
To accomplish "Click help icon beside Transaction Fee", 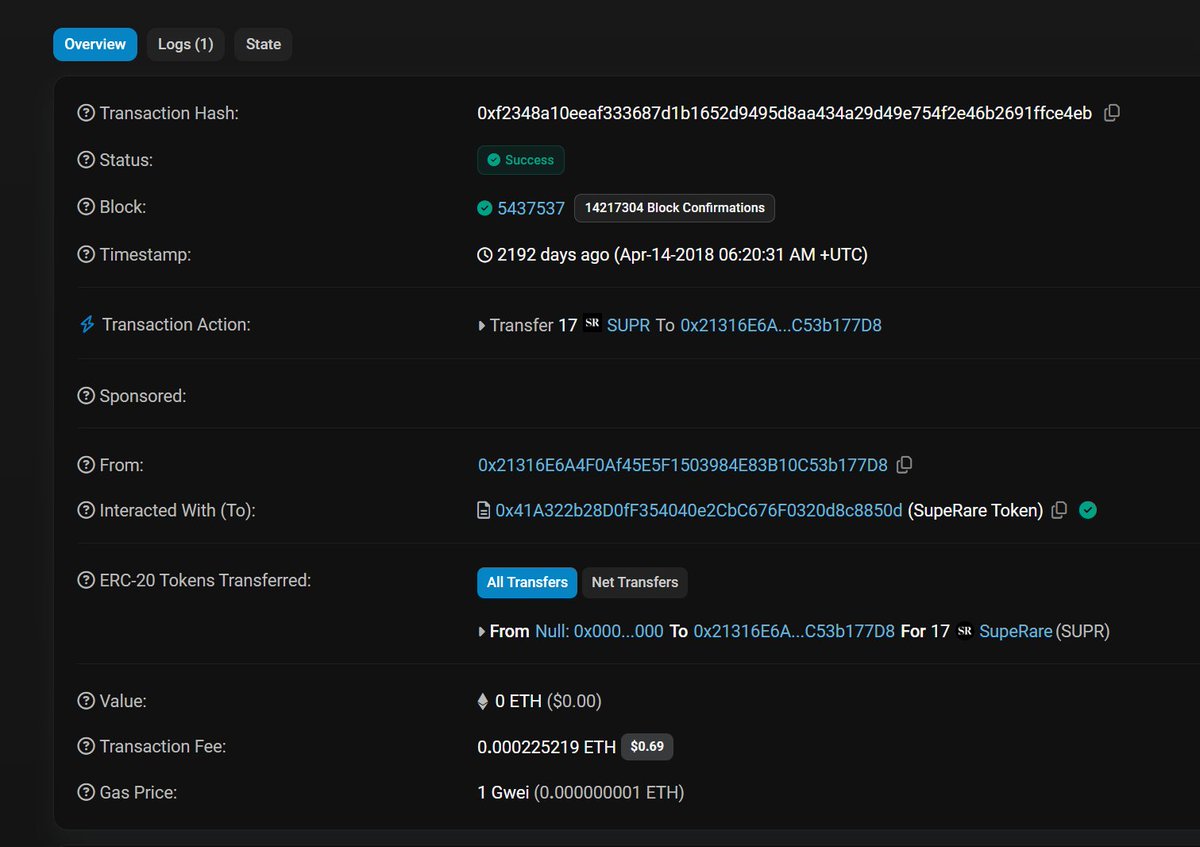I will [86, 746].
